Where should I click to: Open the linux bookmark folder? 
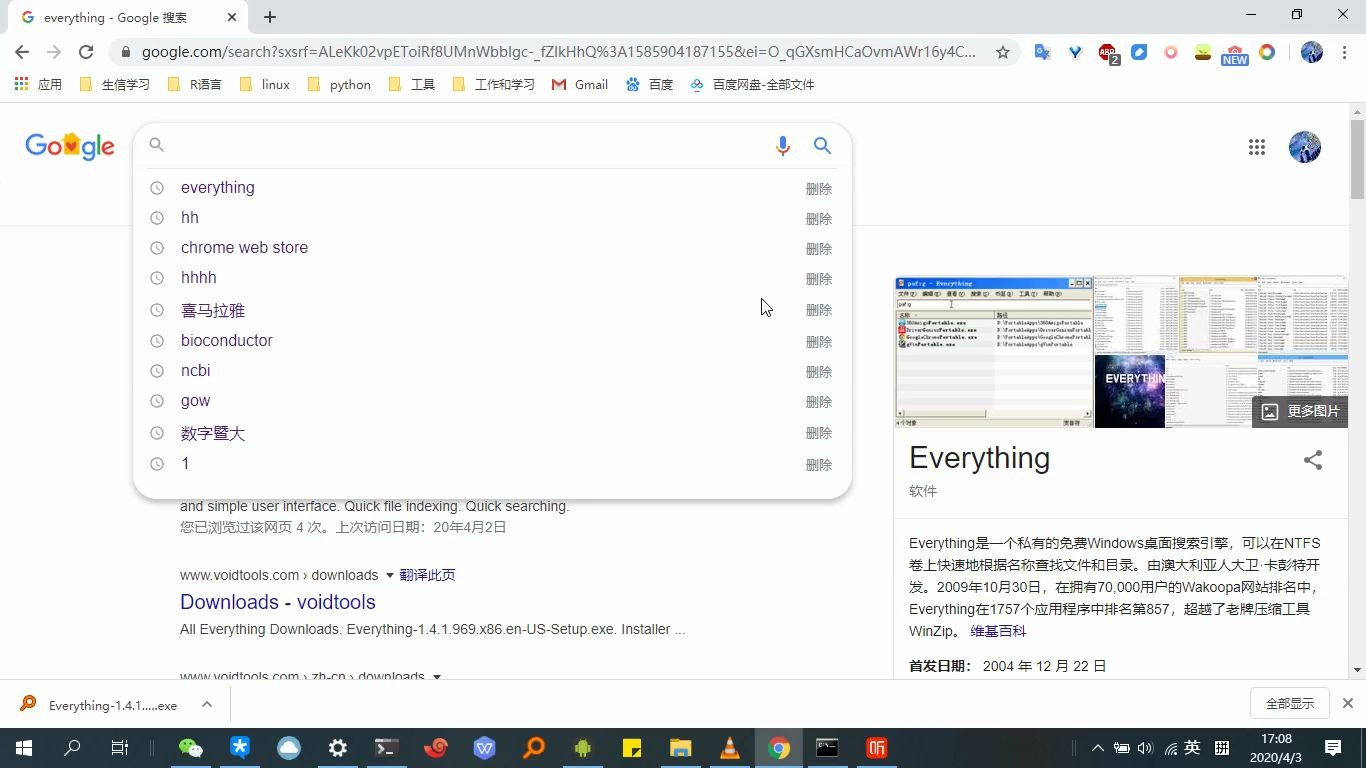265,85
